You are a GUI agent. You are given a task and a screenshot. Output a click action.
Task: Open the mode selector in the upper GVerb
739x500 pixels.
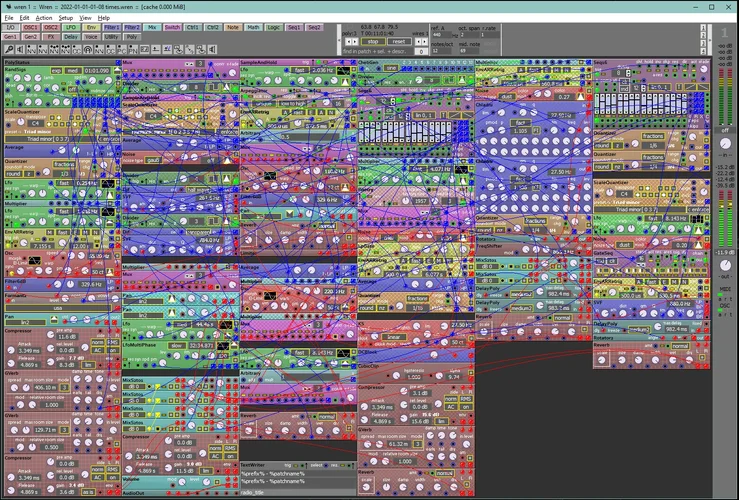[63, 387]
